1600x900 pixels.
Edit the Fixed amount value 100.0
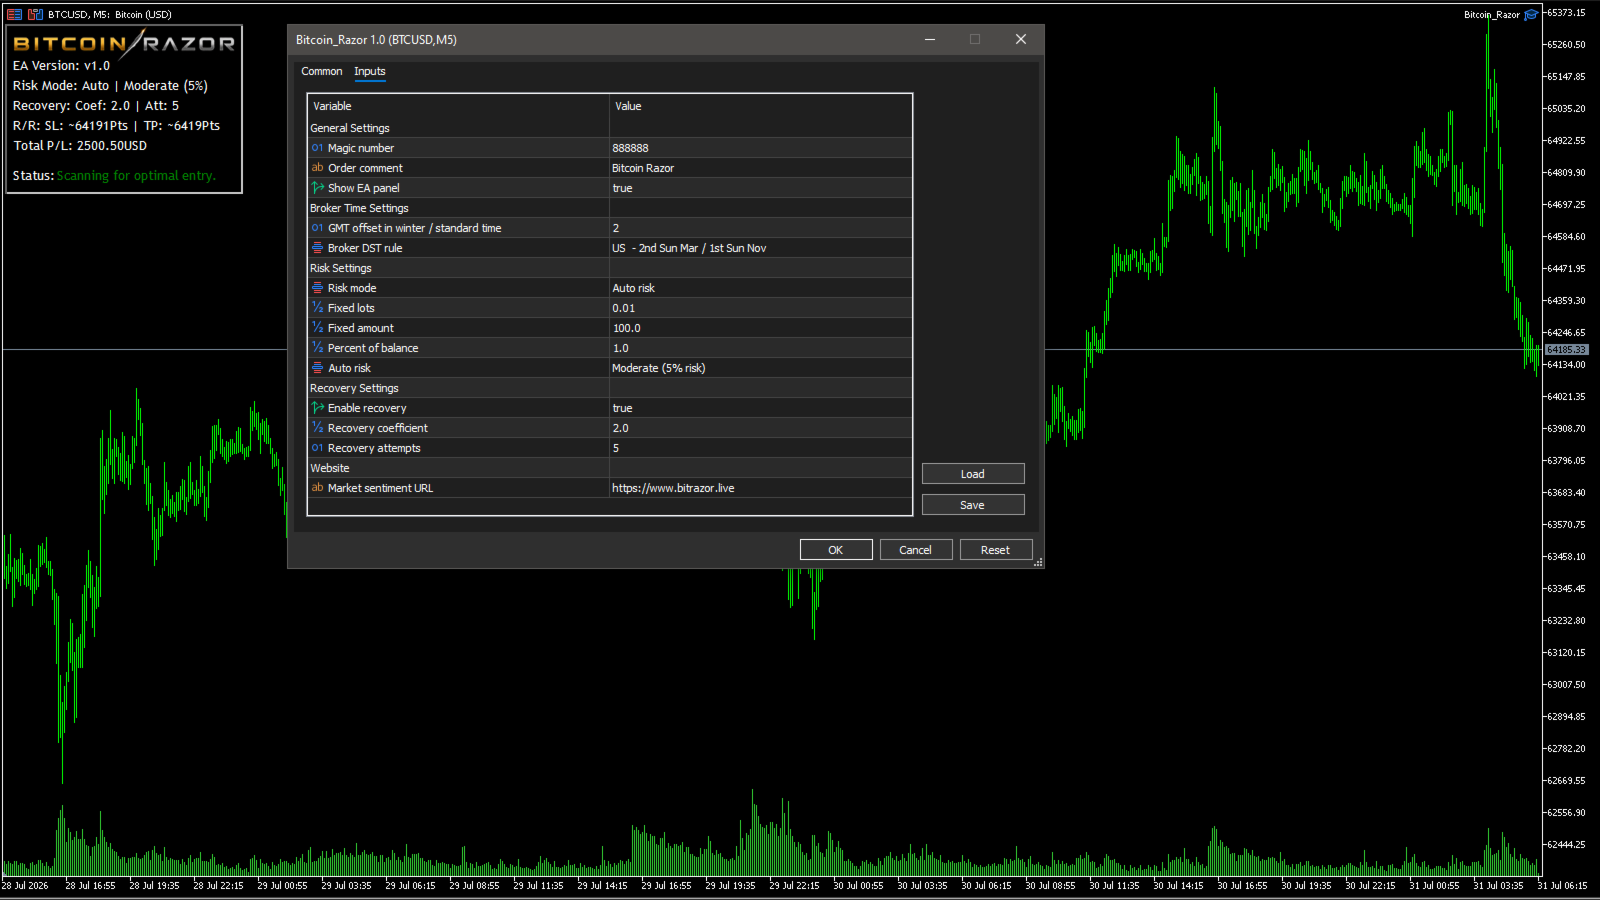pyautogui.click(x=760, y=328)
